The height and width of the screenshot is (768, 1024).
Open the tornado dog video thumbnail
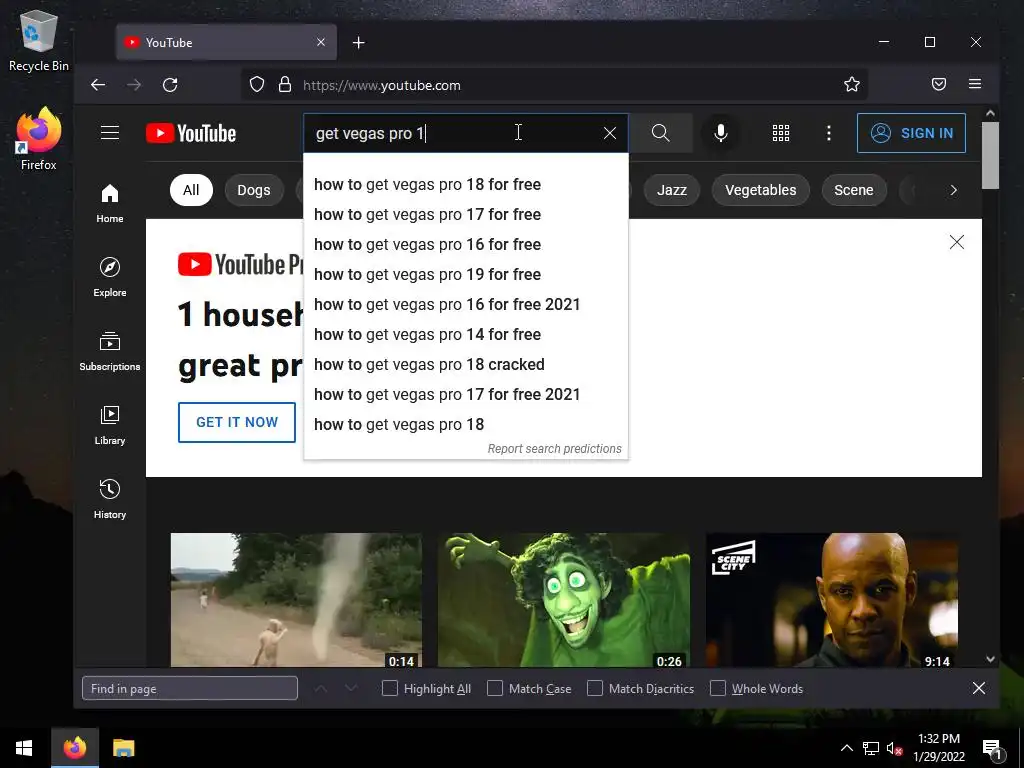point(296,600)
